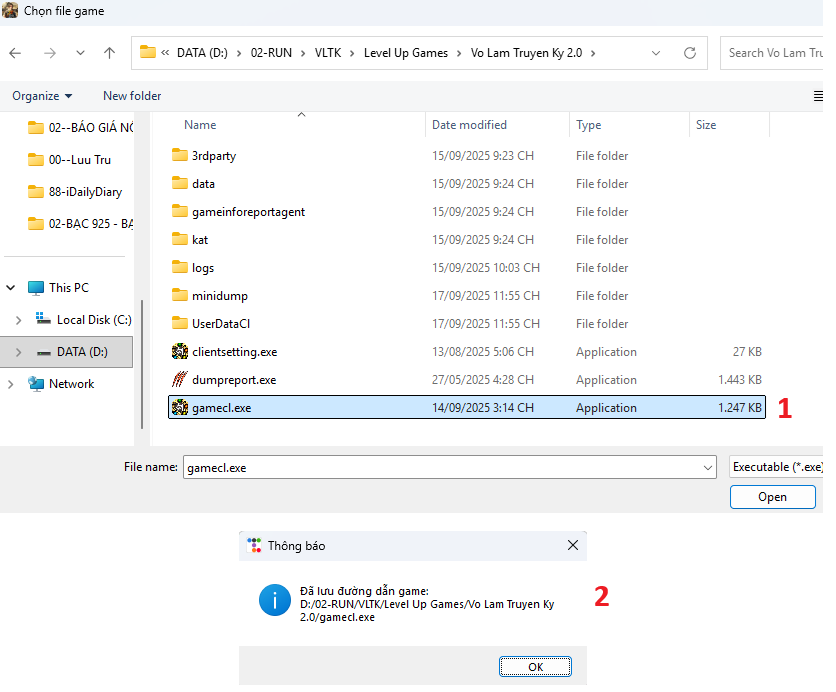Click the Back navigation arrow

point(15,53)
